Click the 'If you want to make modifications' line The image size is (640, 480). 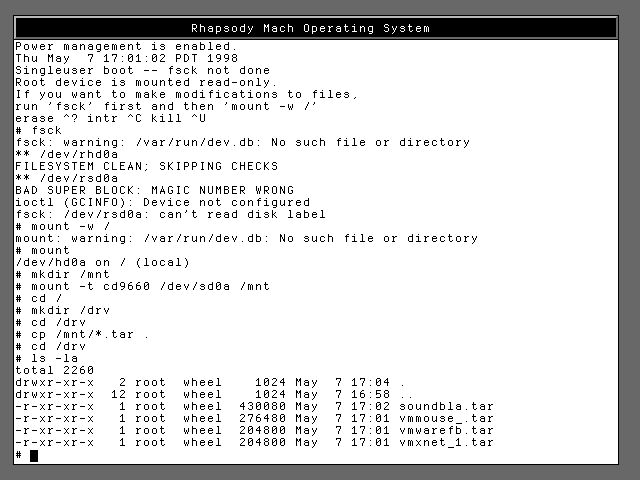187,94
